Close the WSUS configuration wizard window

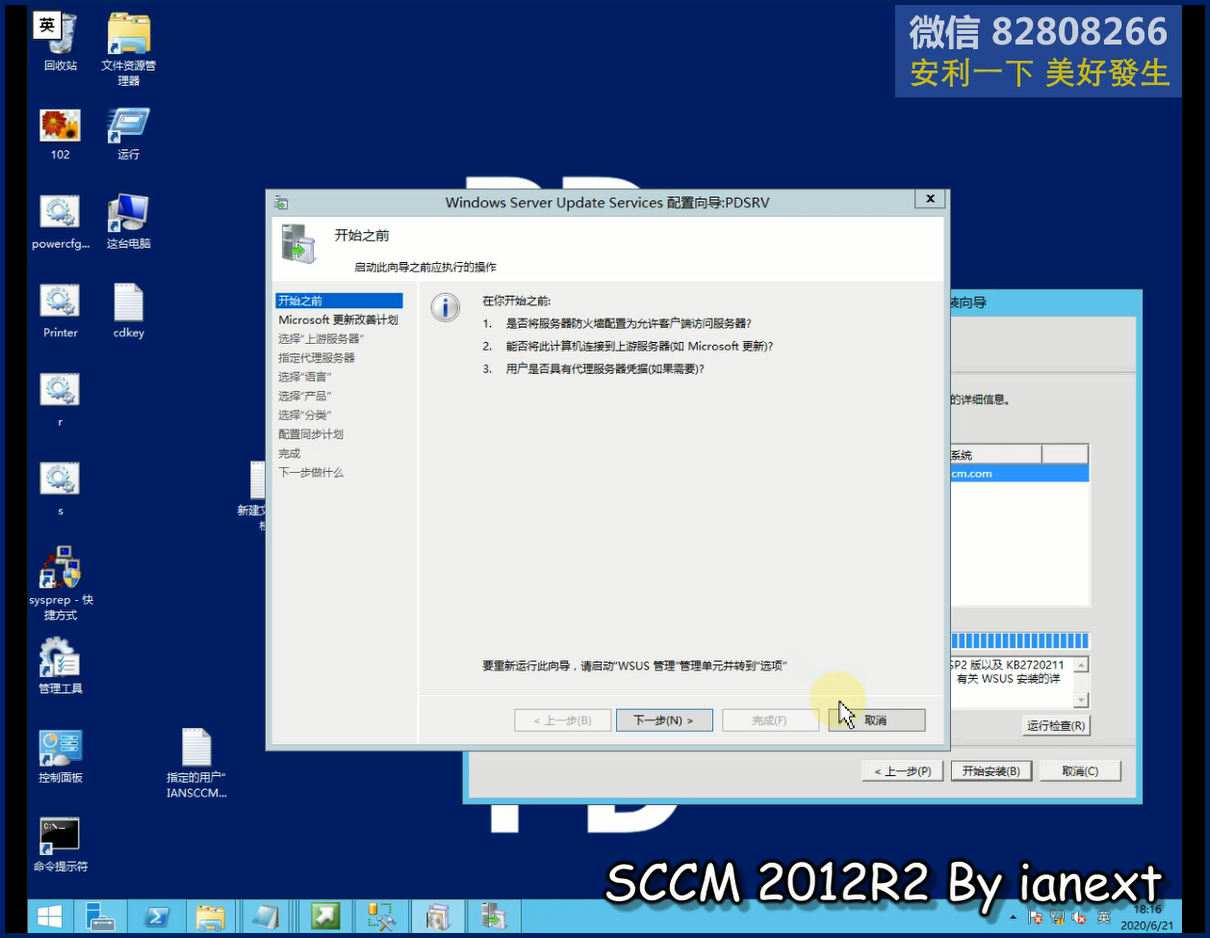(930, 199)
